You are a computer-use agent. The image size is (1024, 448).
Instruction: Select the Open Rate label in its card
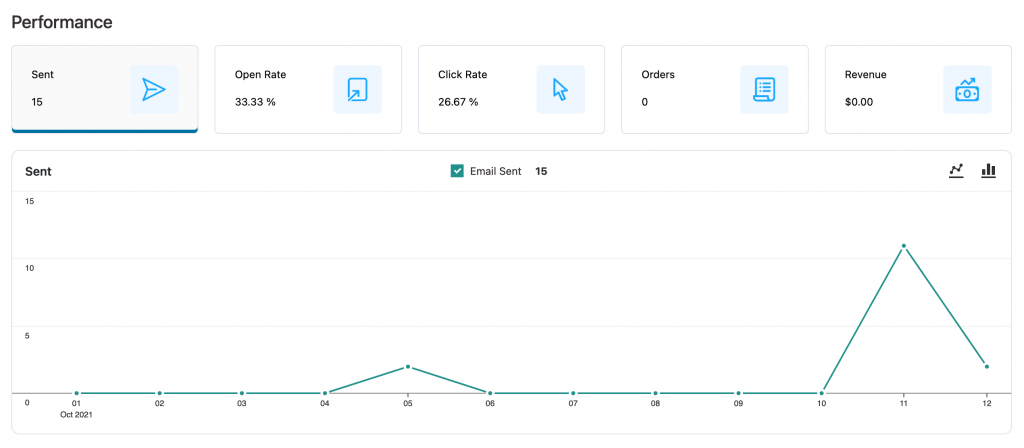point(261,74)
